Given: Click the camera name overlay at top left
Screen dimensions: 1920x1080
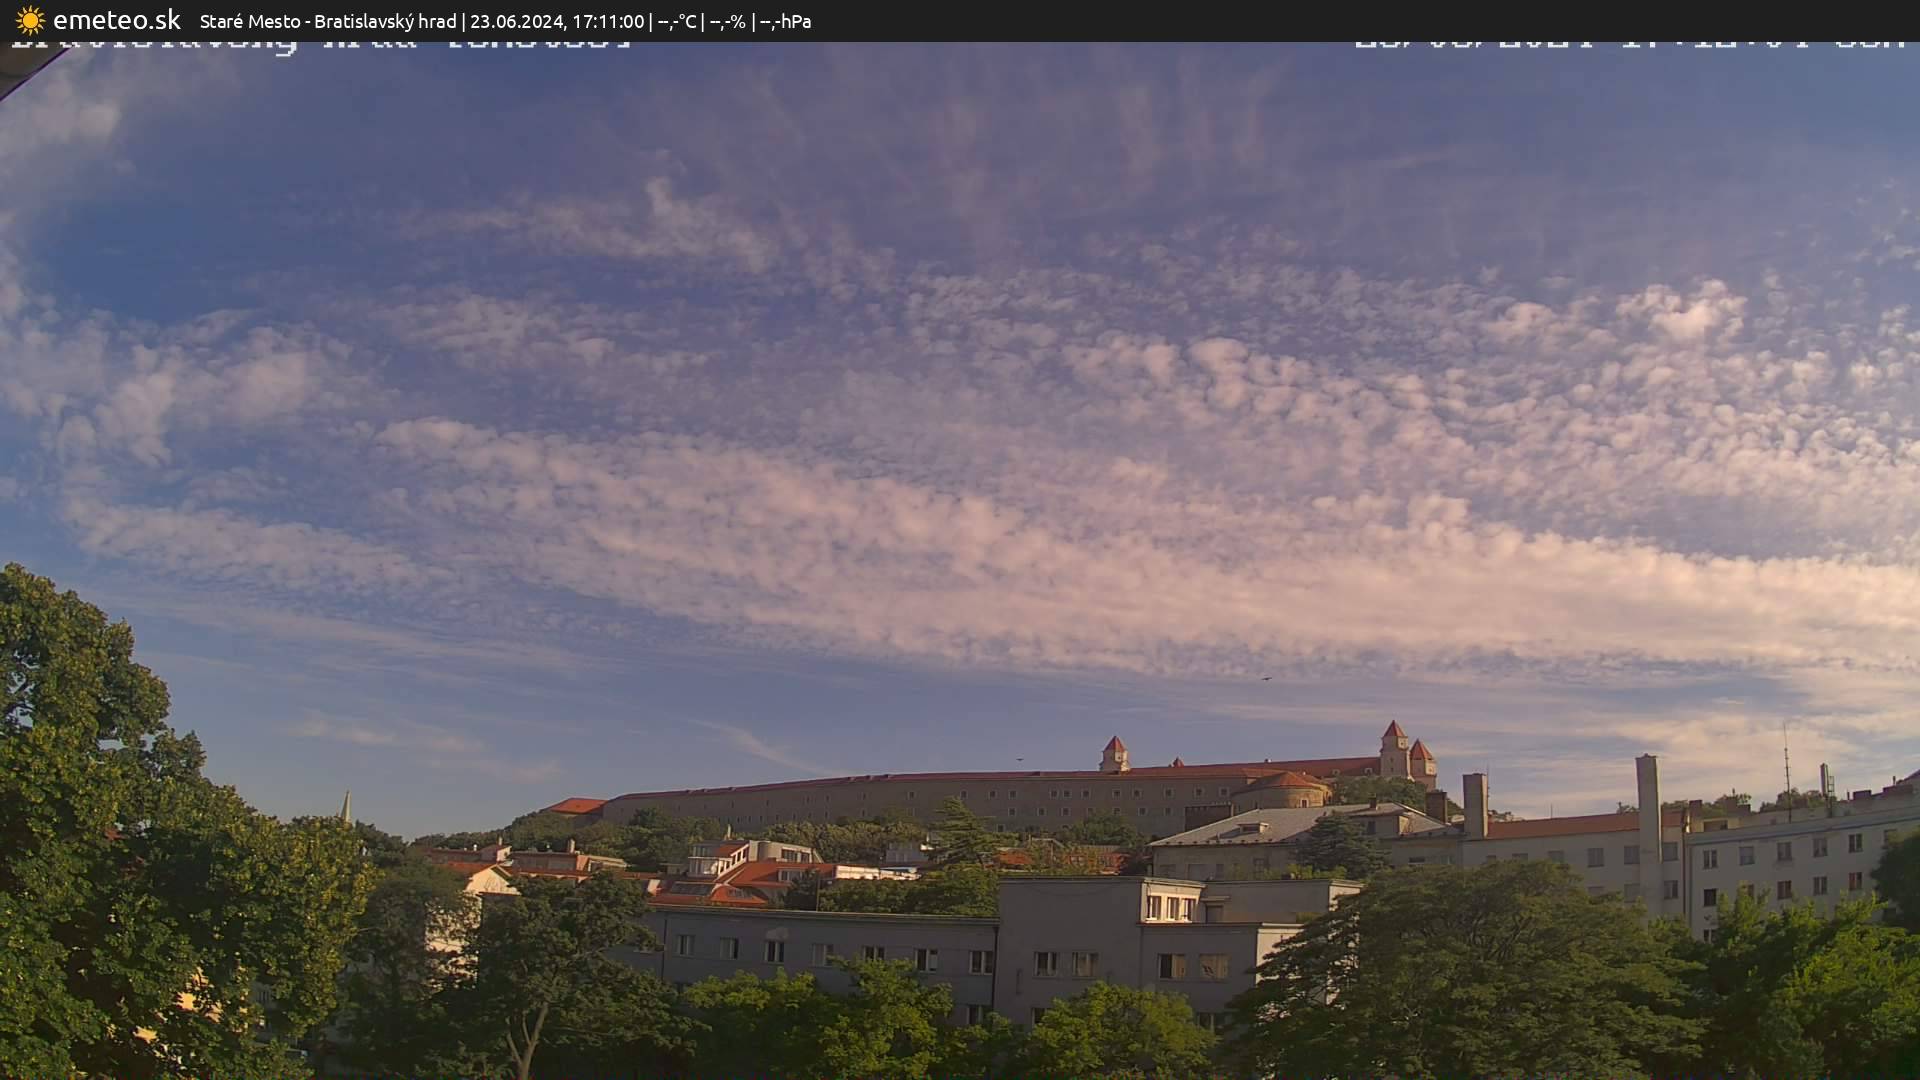Looking at the screenshot, I should pos(320,45).
